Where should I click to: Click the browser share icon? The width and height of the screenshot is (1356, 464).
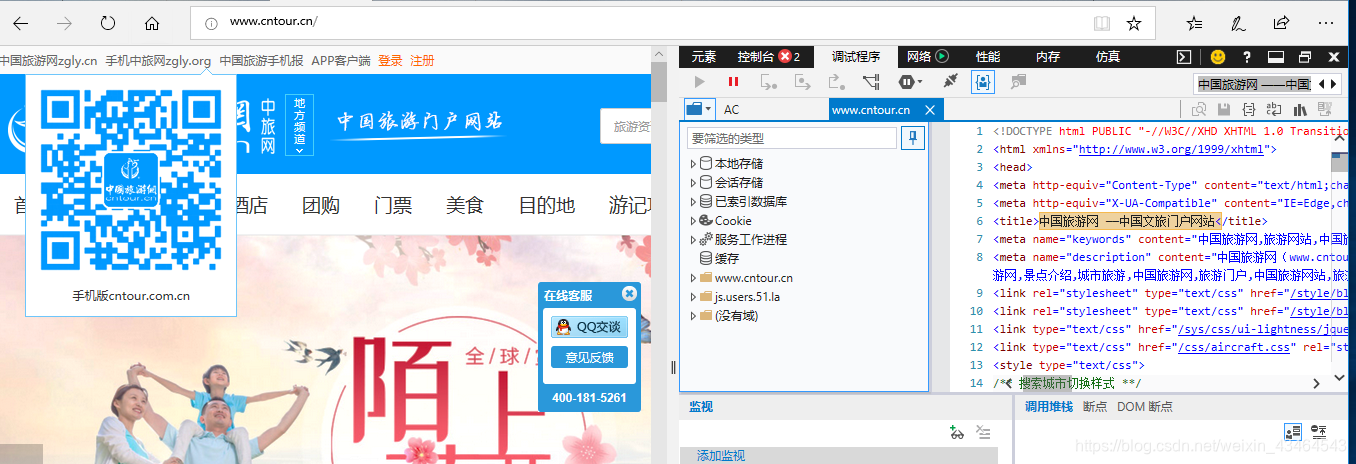coord(1281,23)
